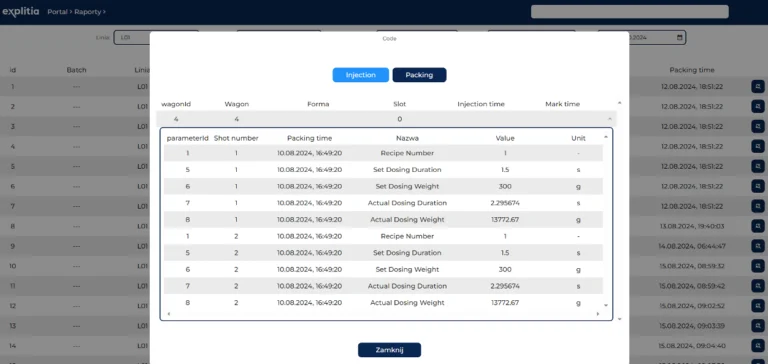
Task: Click scroll-down arrow of the parameters table
Action: click(x=606, y=305)
